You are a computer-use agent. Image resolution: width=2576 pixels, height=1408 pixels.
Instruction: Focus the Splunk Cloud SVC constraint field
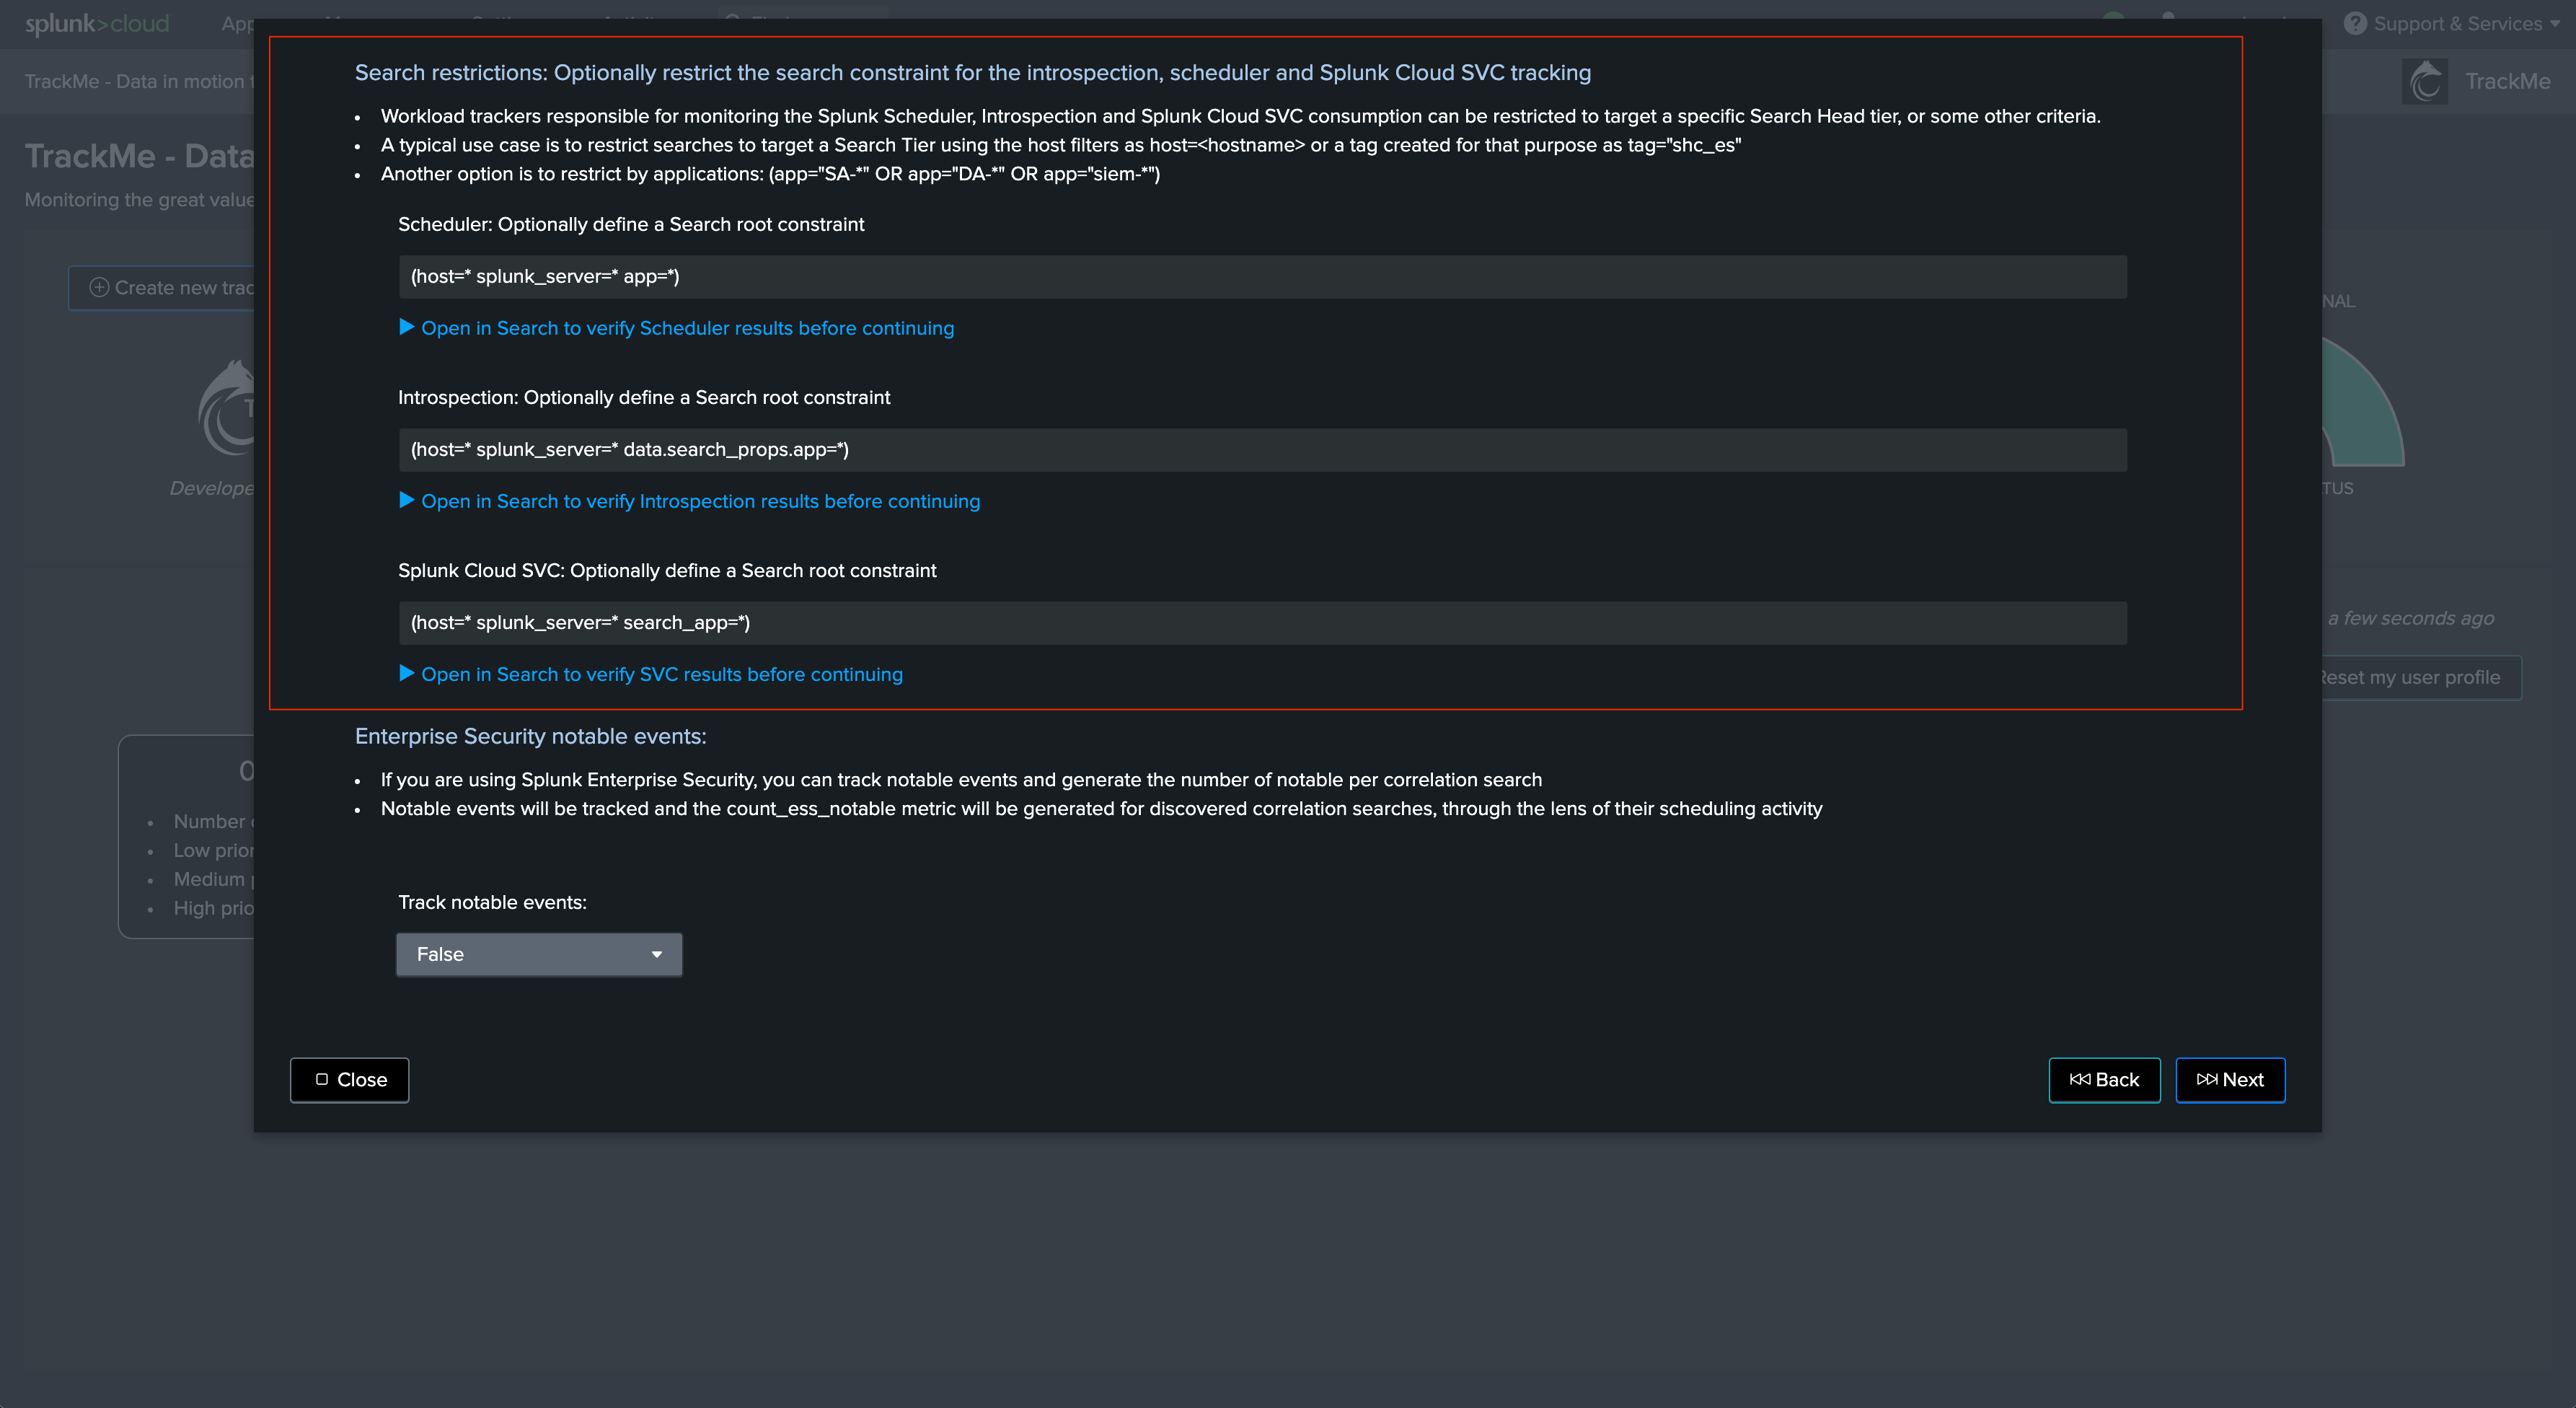[1262, 623]
